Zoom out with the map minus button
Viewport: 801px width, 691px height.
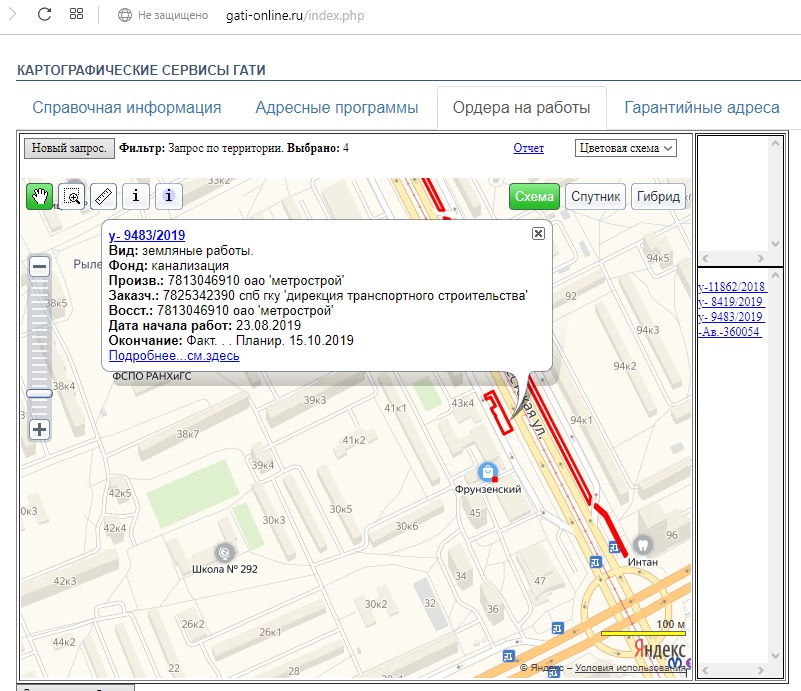pyautogui.click(x=39, y=267)
